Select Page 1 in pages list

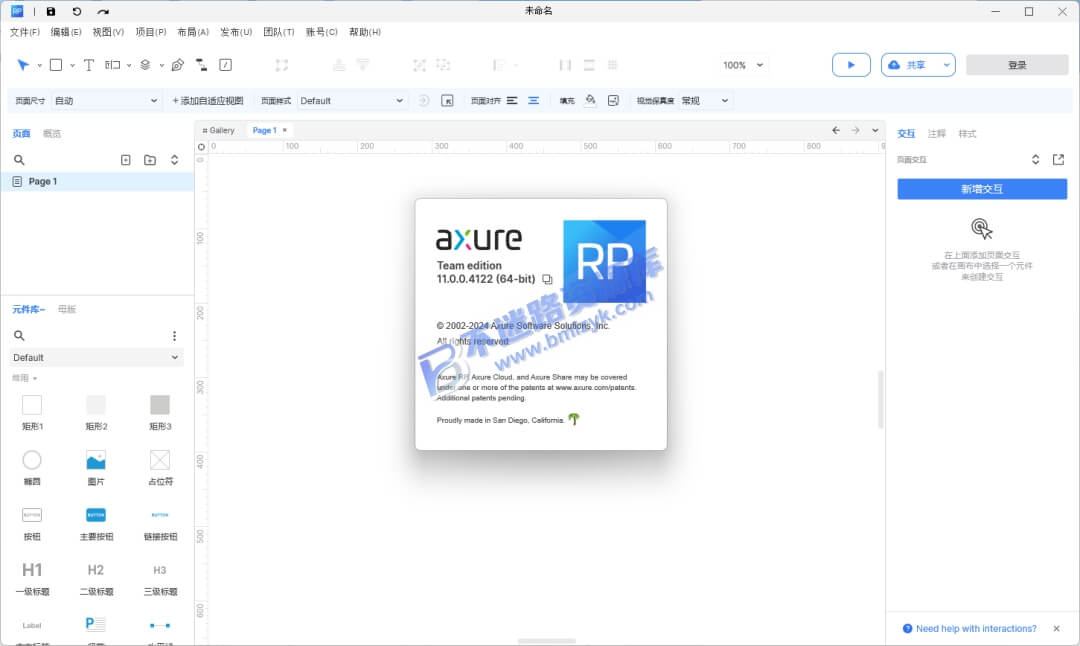[x=97, y=181]
